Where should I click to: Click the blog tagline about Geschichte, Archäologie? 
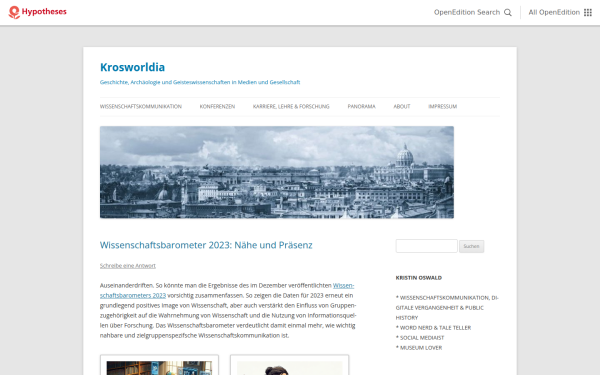(x=200, y=82)
